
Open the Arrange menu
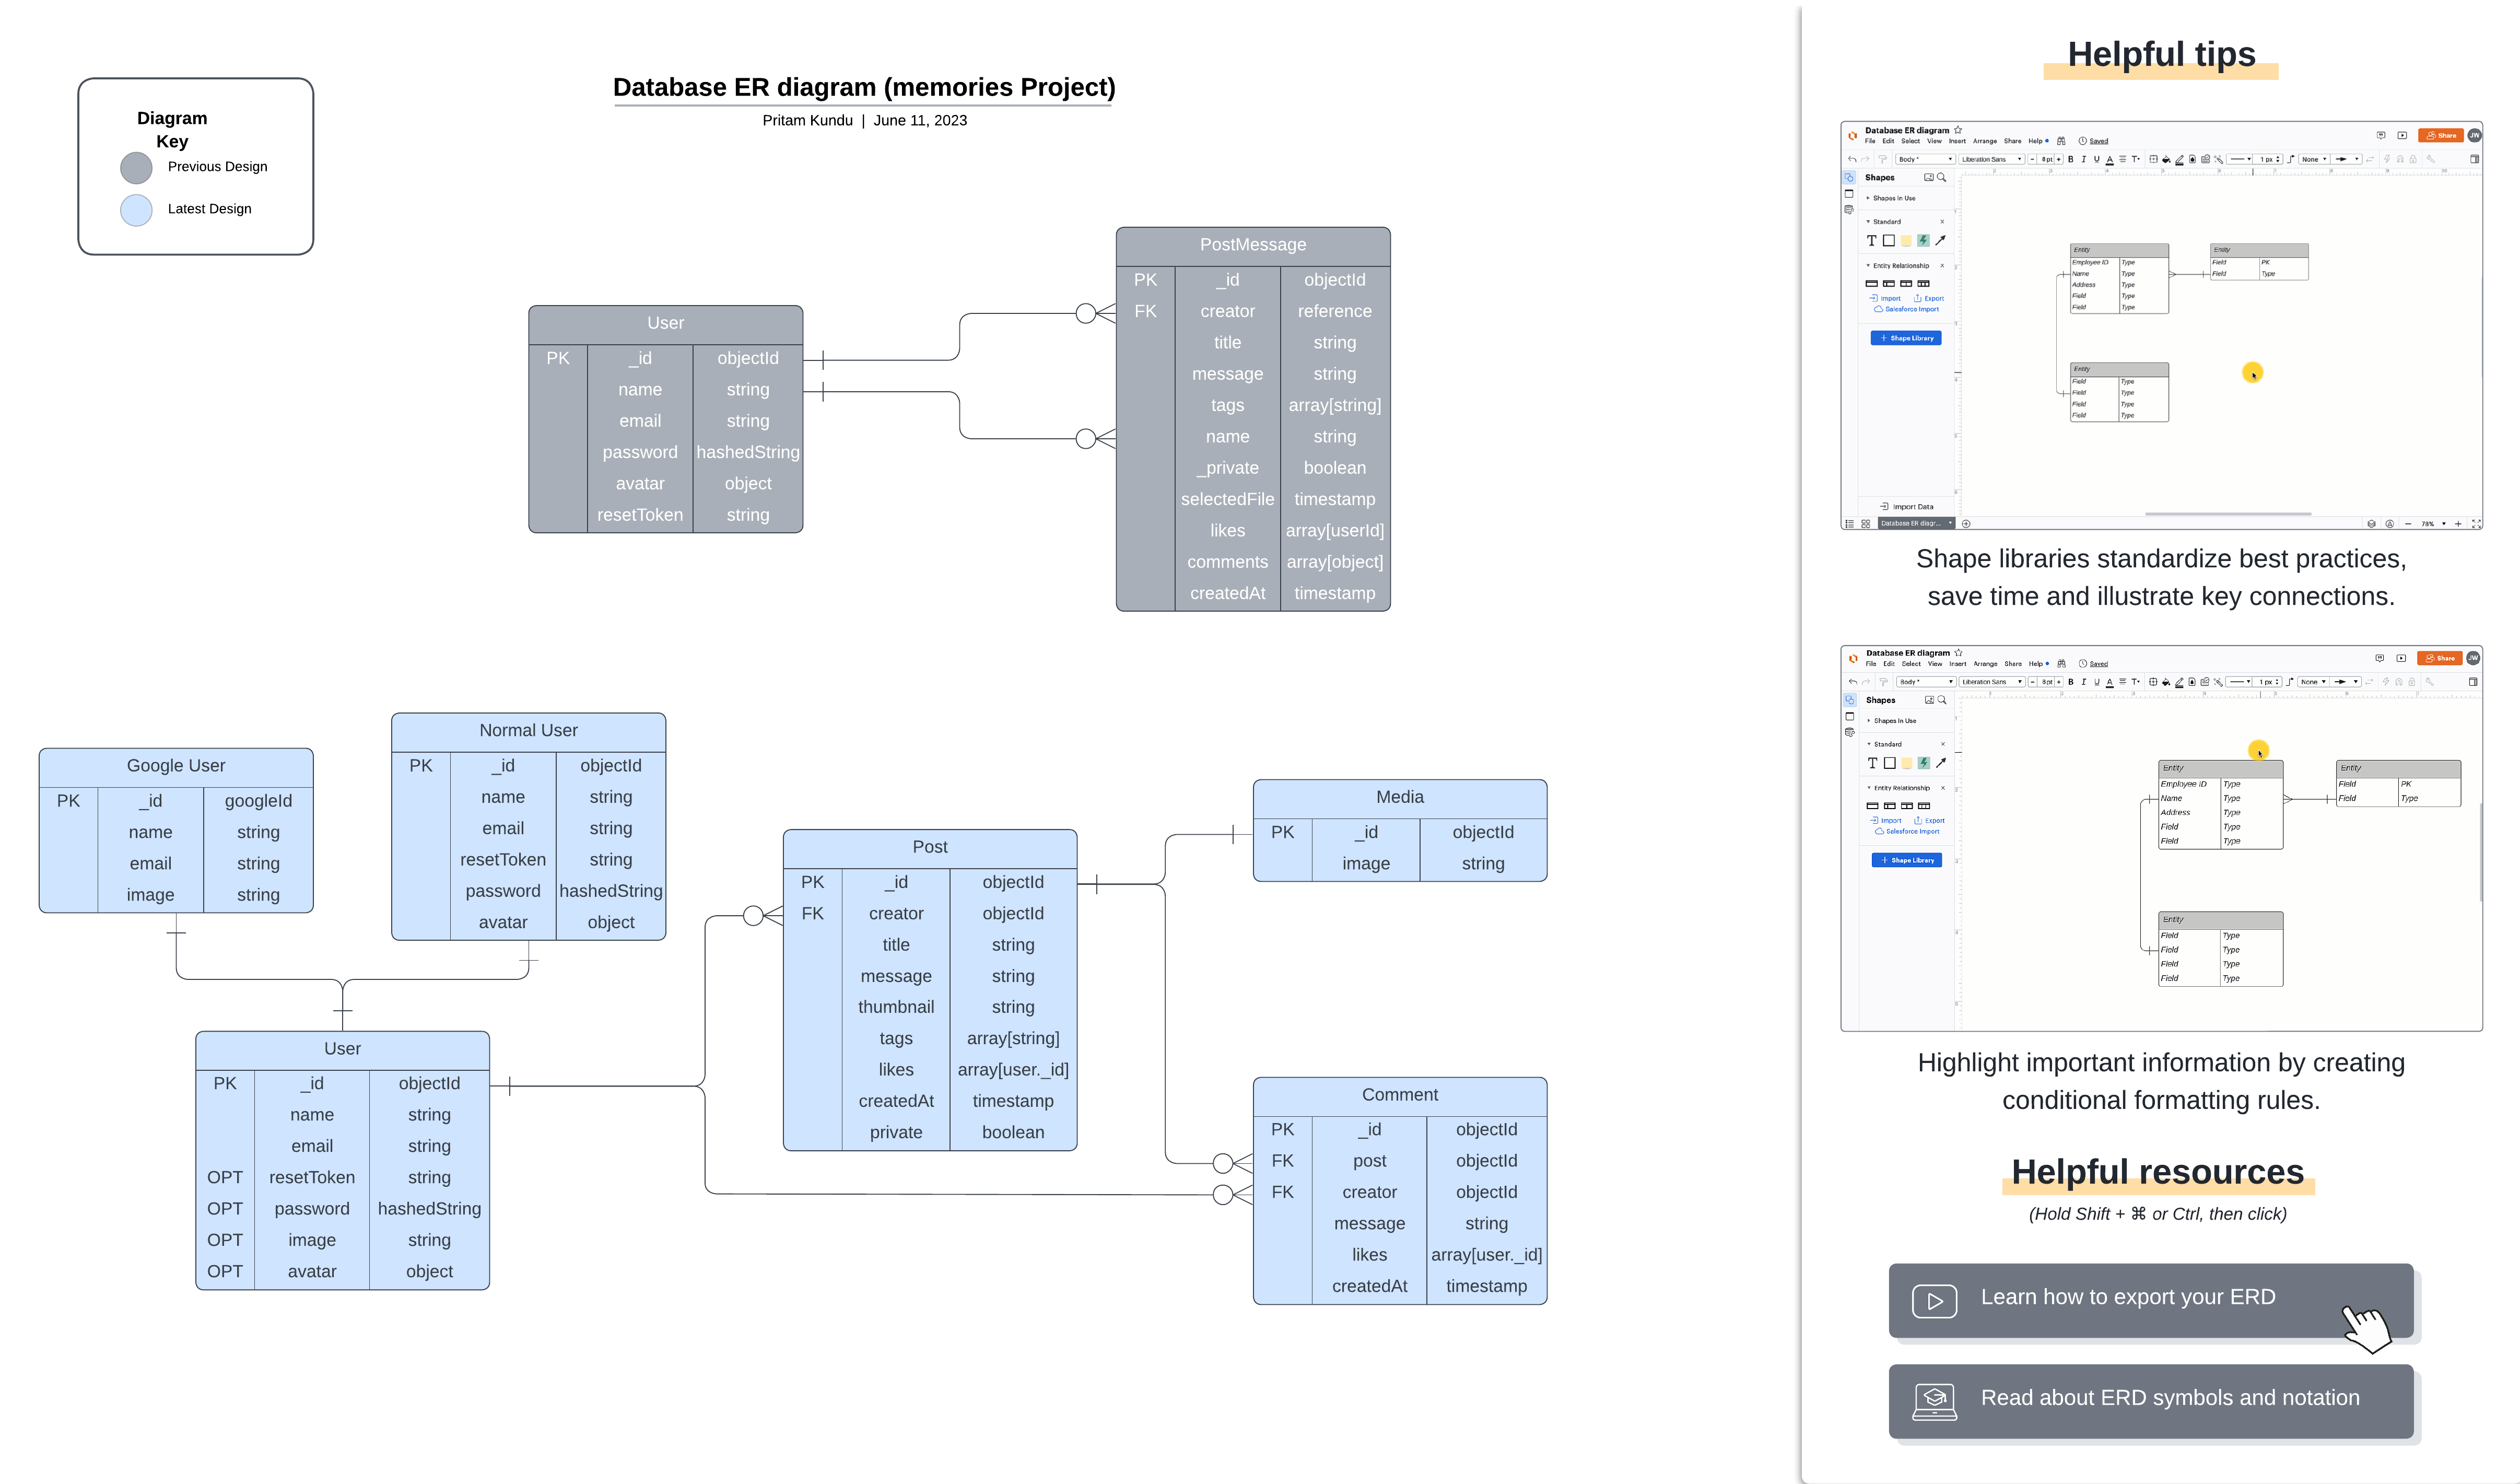[x=1985, y=141]
